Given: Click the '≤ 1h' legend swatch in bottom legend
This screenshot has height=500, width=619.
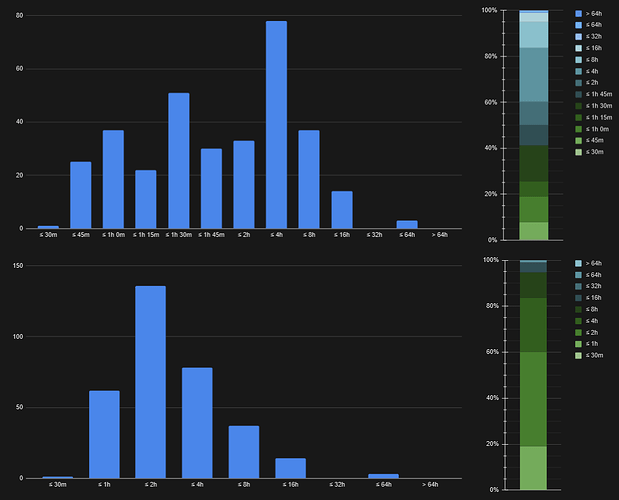Looking at the screenshot, I should pyautogui.click(x=578, y=344).
